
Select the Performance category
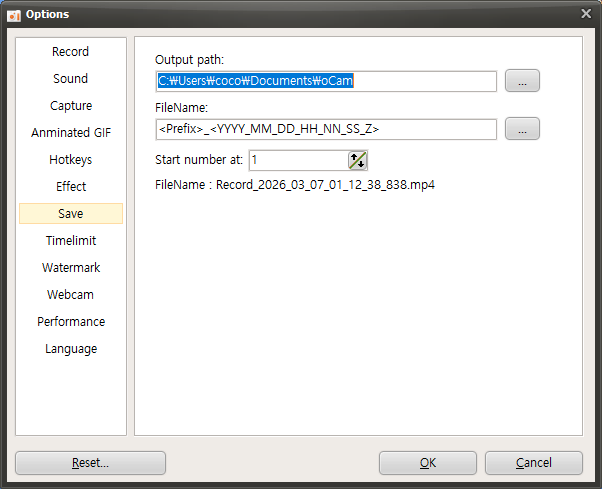(71, 322)
